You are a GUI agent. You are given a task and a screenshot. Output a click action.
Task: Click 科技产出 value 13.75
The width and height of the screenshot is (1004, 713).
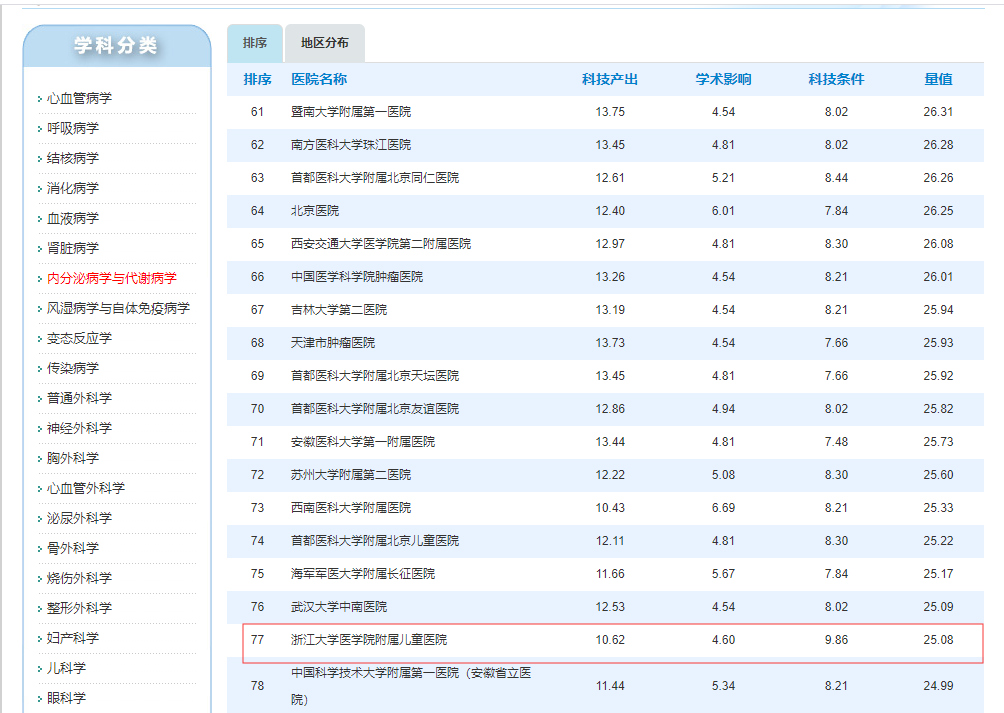pyautogui.click(x=610, y=112)
